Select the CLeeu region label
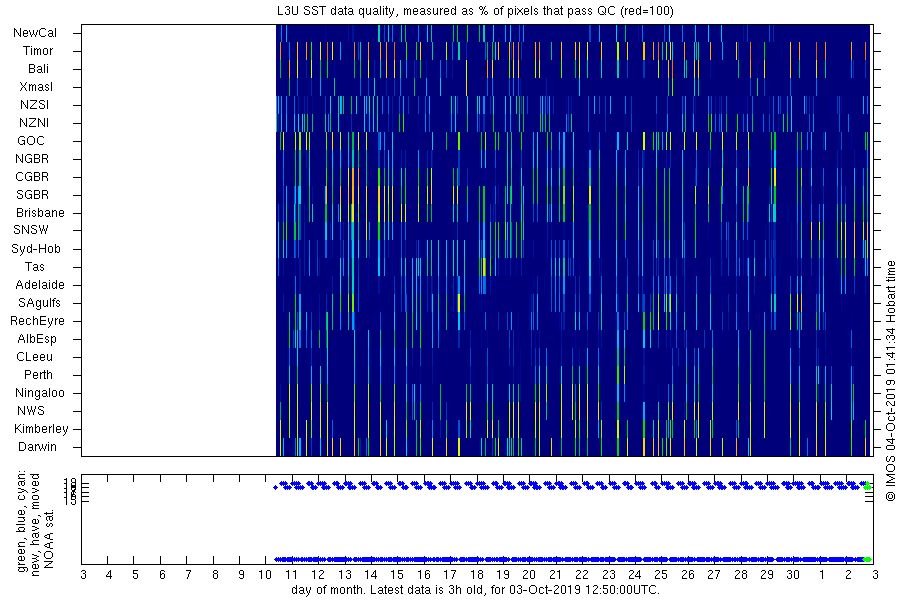This screenshot has width=900, height=600. (x=34, y=357)
